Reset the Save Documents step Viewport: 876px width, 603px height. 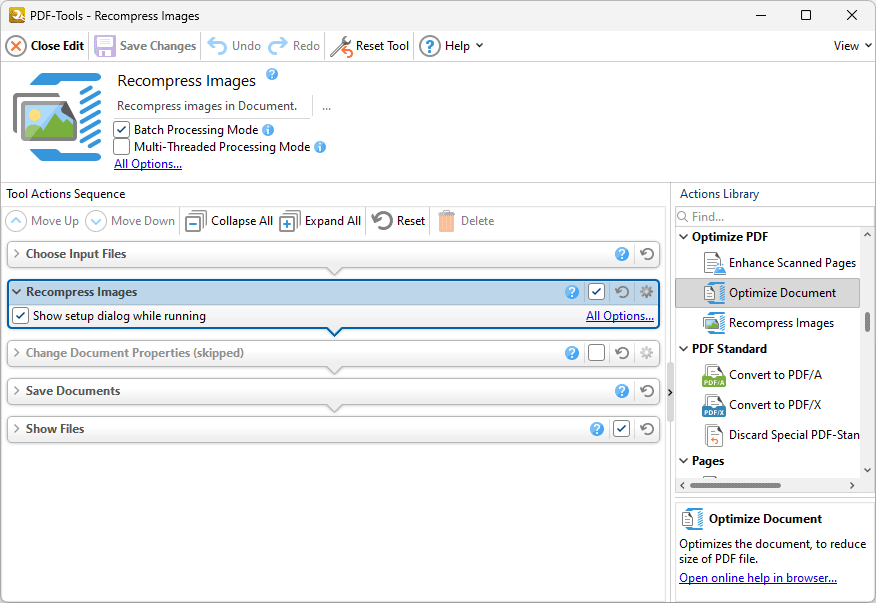(647, 391)
